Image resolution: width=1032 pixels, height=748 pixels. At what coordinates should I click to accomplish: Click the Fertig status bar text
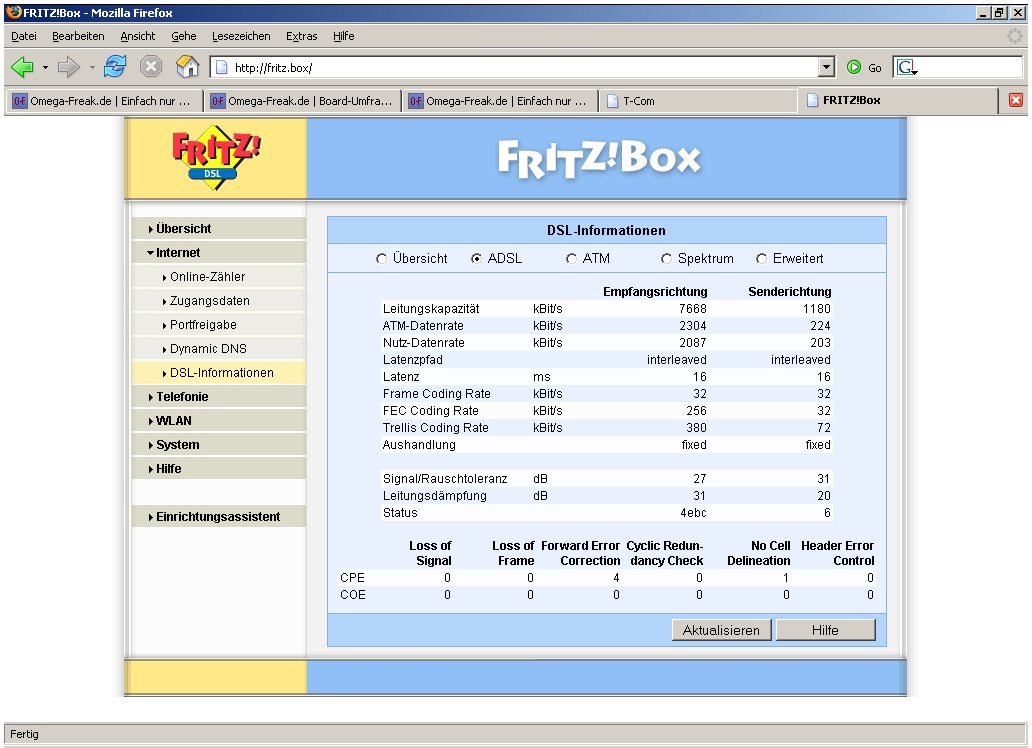(24, 734)
